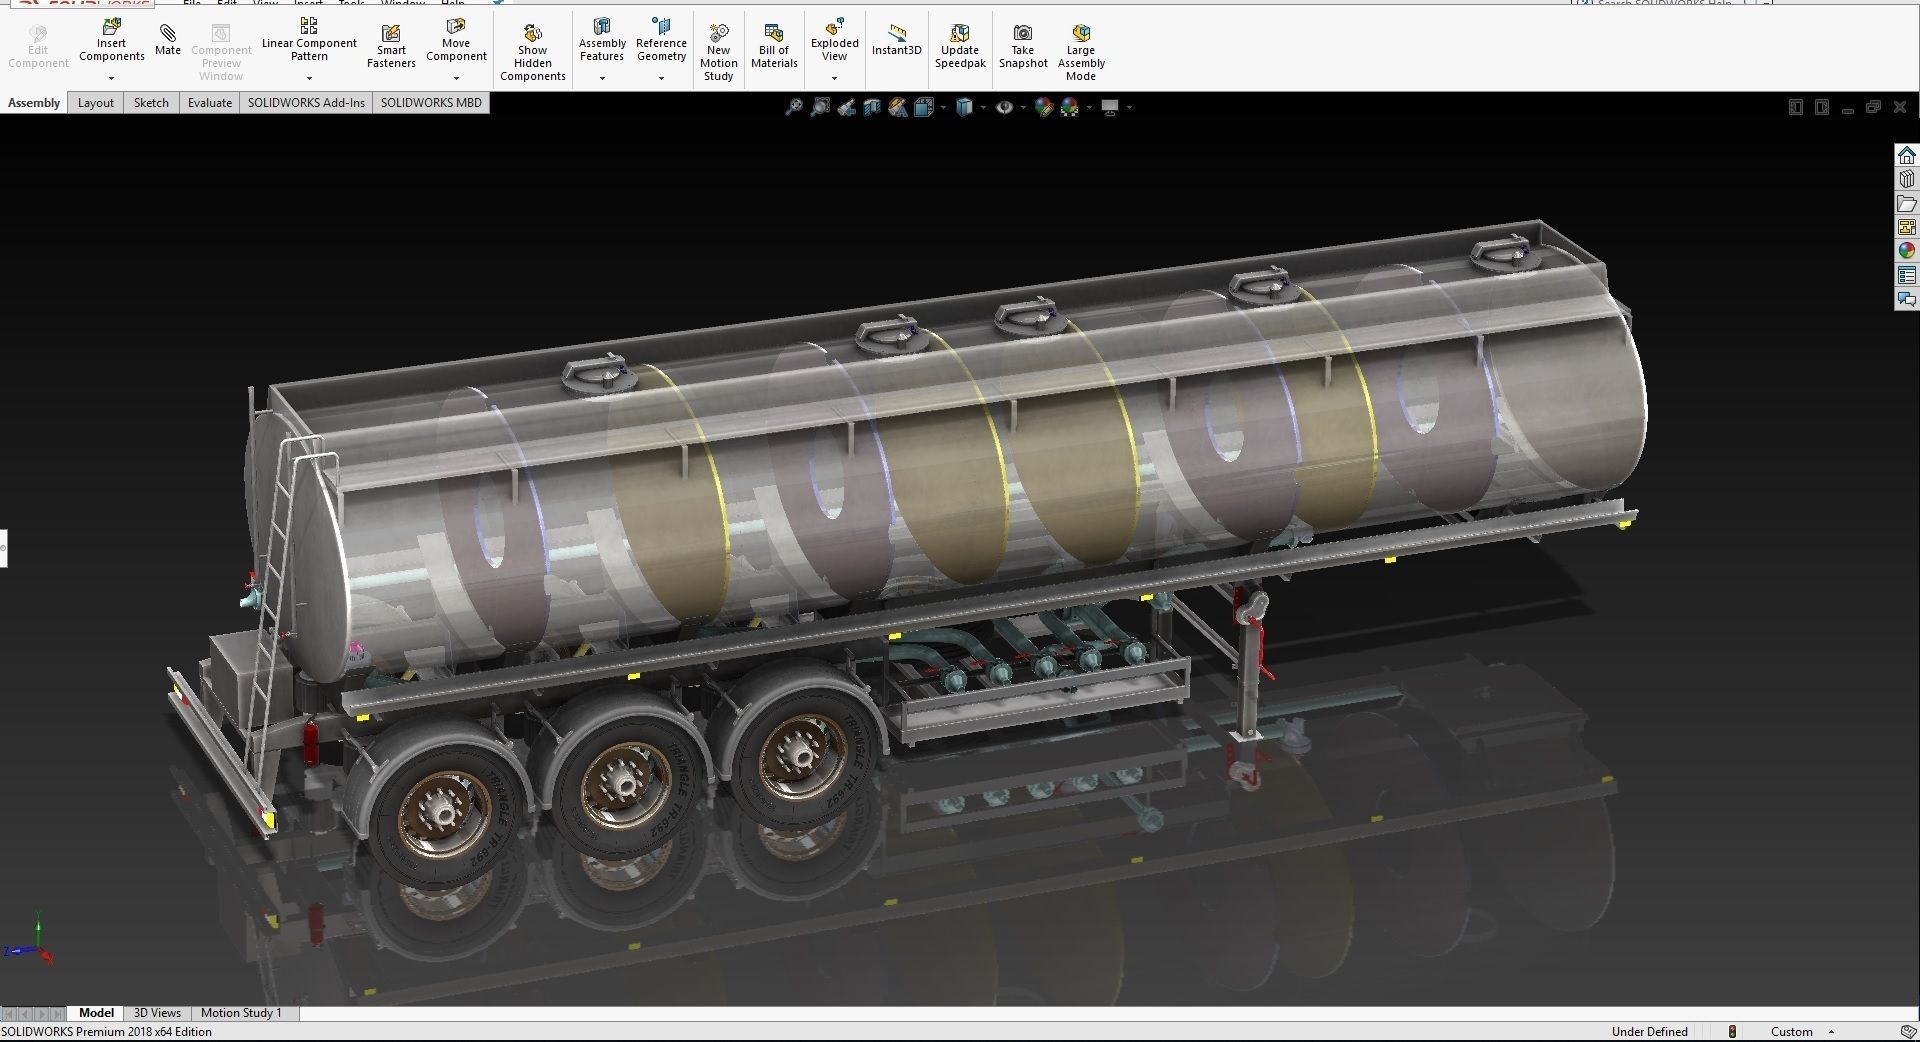The height and width of the screenshot is (1042, 1920).
Task: Open the 3D Views bottom tab
Action: pos(158,1013)
